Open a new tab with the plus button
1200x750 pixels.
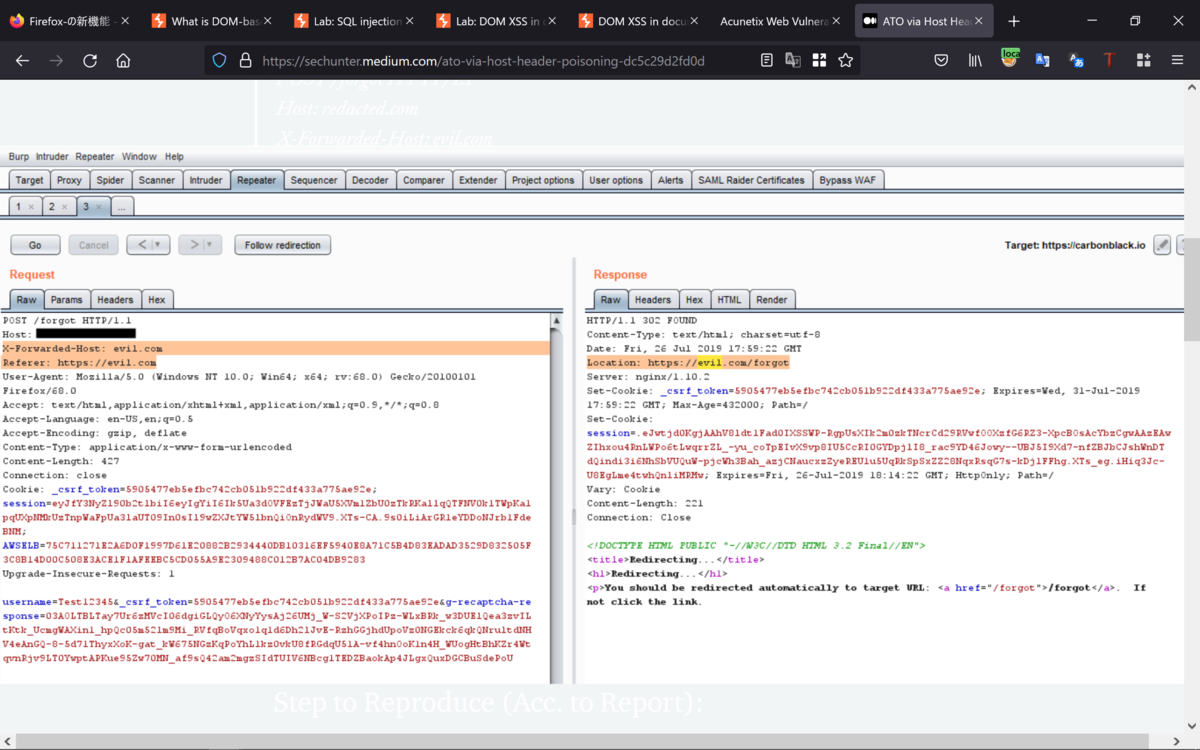tap(1014, 21)
